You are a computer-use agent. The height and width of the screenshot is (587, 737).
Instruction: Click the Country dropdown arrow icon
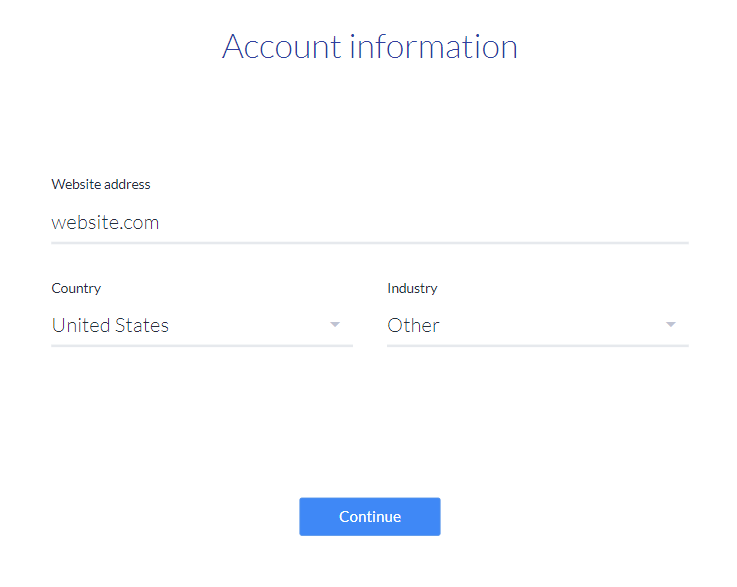click(335, 325)
